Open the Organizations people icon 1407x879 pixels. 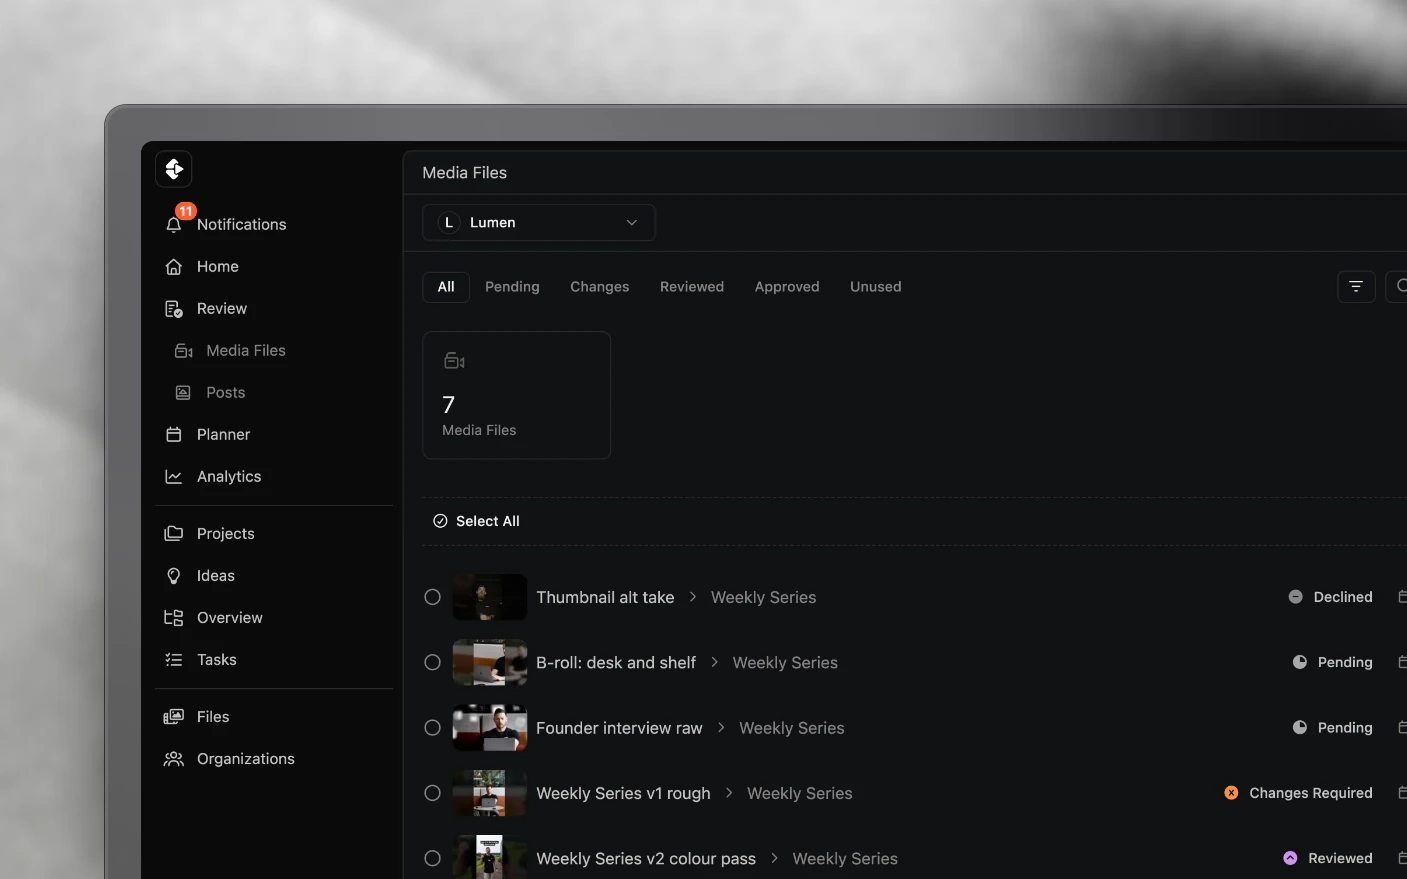[x=174, y=759]
